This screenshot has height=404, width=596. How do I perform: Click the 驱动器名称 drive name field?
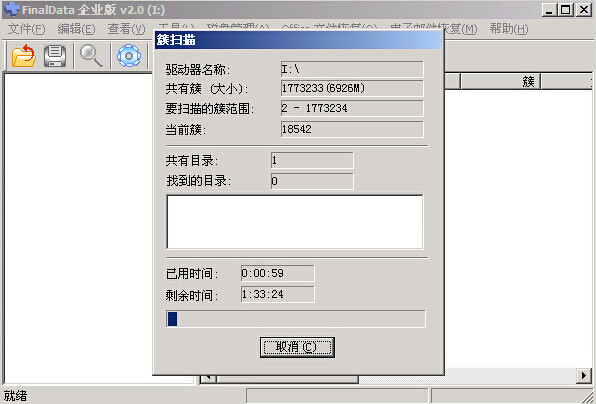point(352,69)
